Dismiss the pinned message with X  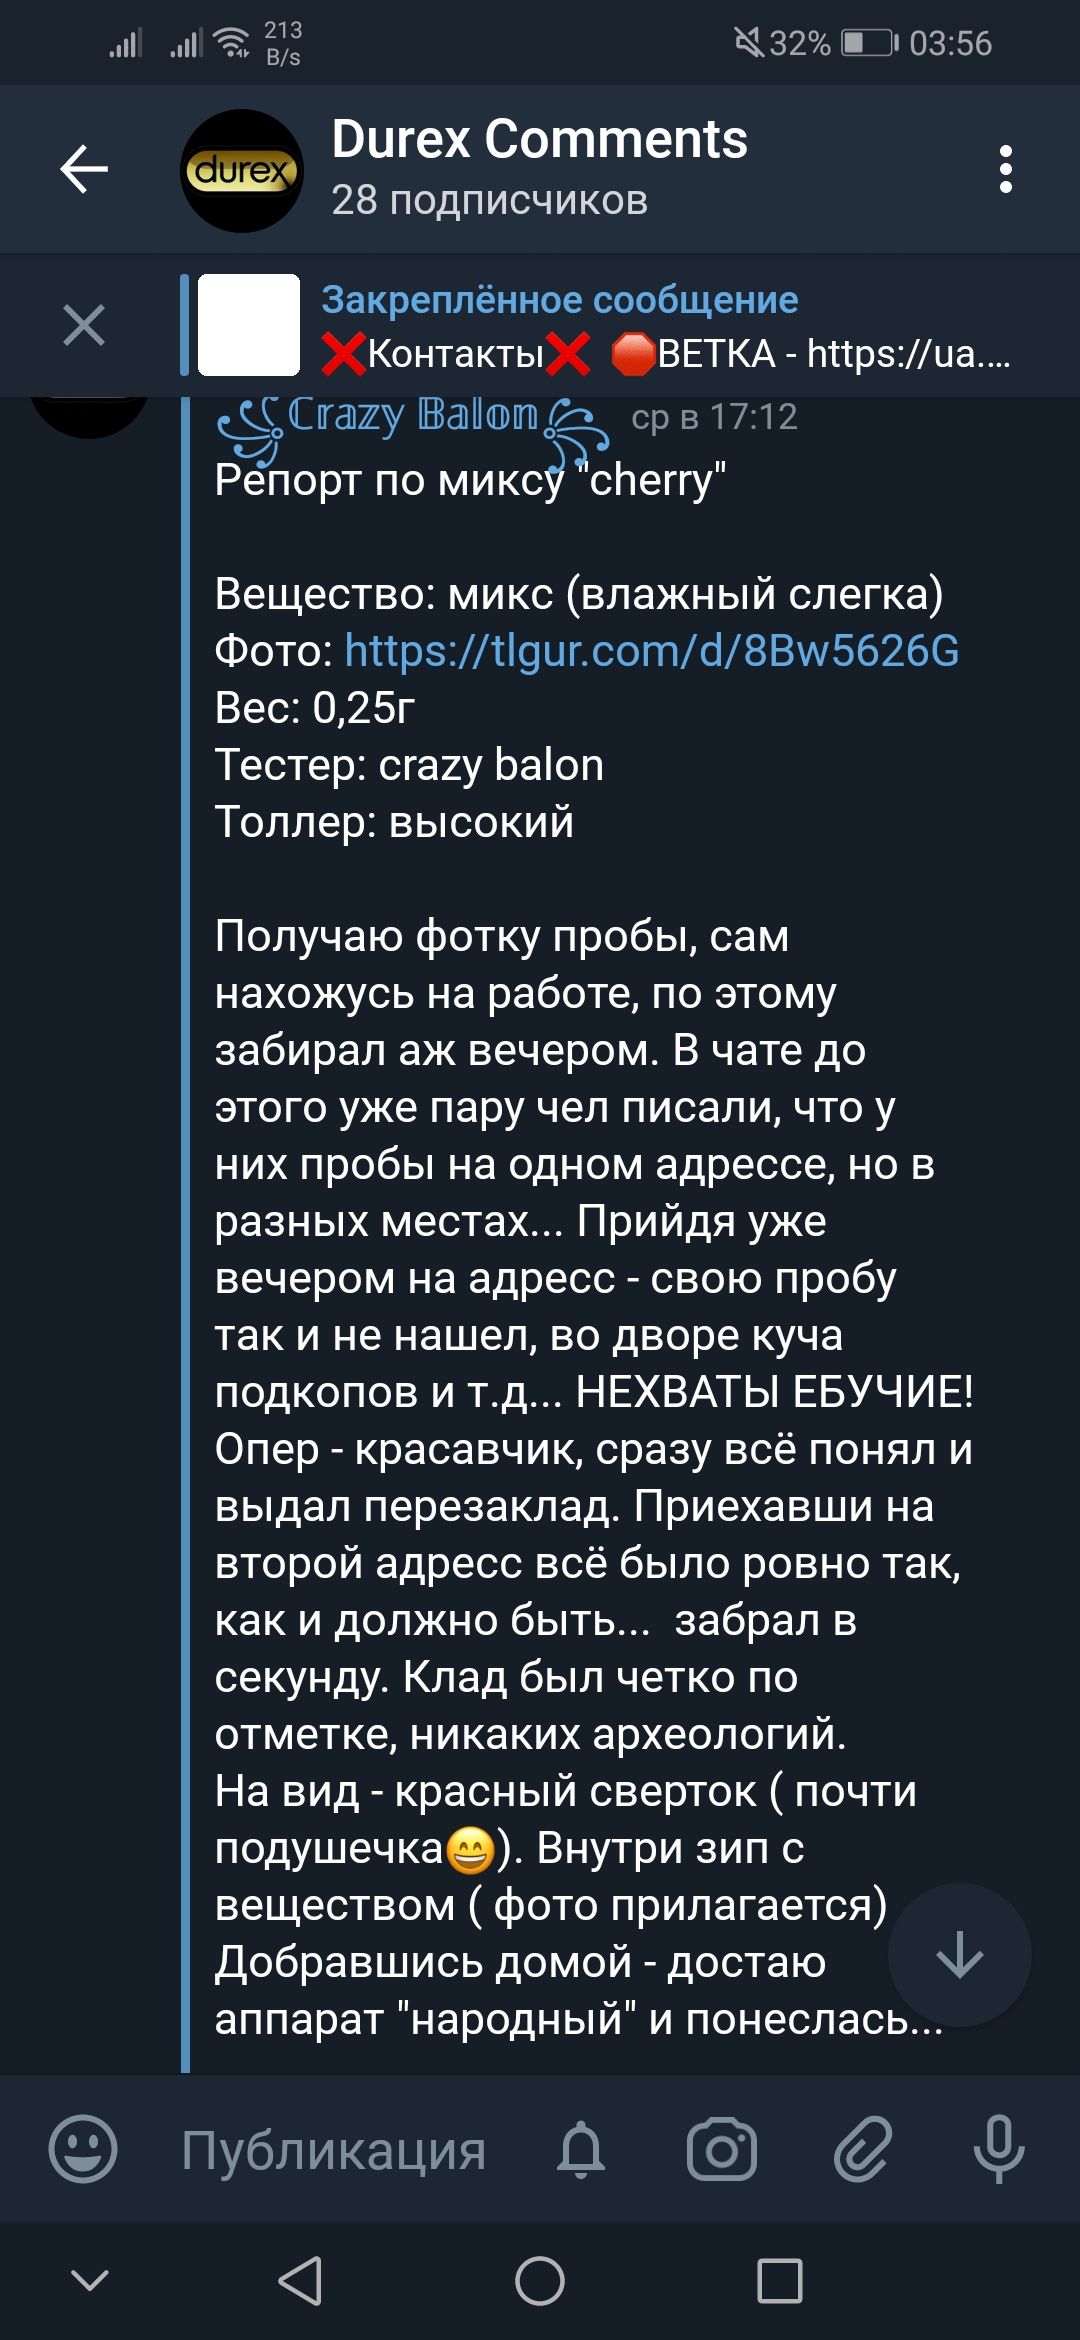point(84,326)
